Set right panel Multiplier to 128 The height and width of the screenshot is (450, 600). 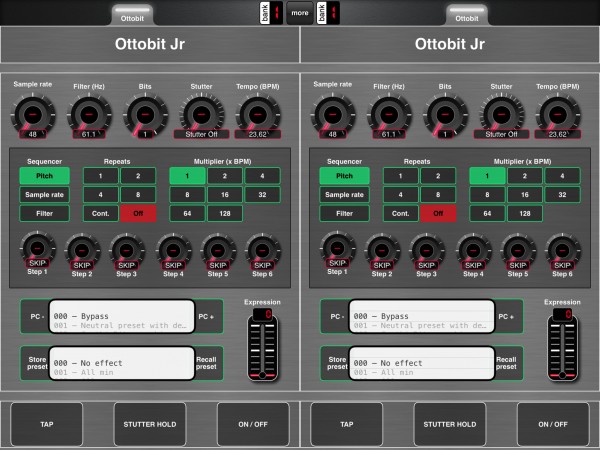[x=525, y=214]
